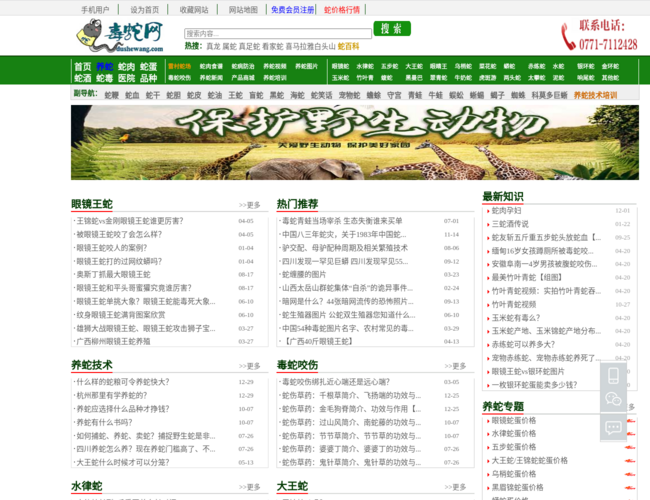
Task: Focus the search keyword input field
Action: pos(289,33)
